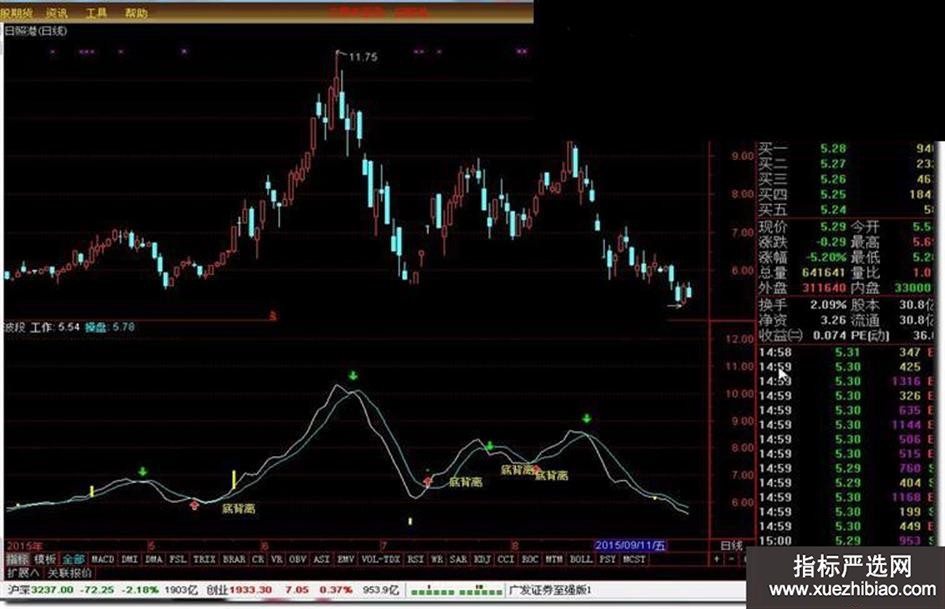This screenshot has width=945, height=609.
Task: Click the 工作: 5.54 indicator value
Action: tap(55, 327)
